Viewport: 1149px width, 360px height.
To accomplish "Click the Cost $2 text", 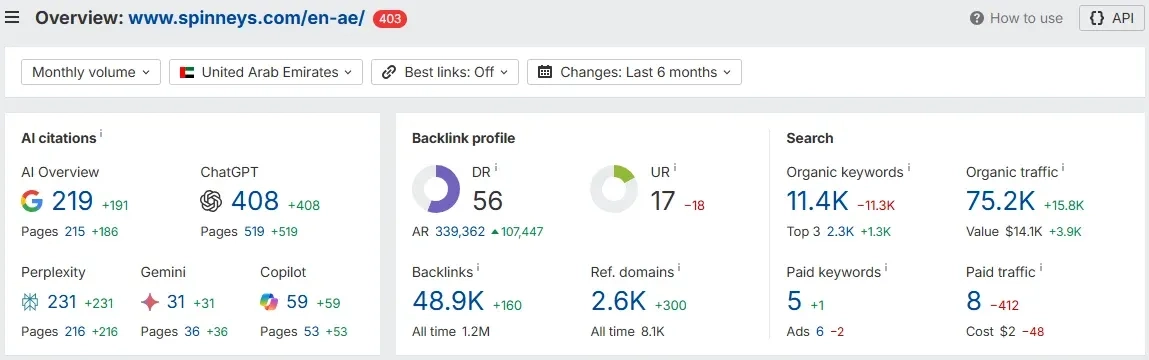I will pyautogui.click(x=991, y=331).
